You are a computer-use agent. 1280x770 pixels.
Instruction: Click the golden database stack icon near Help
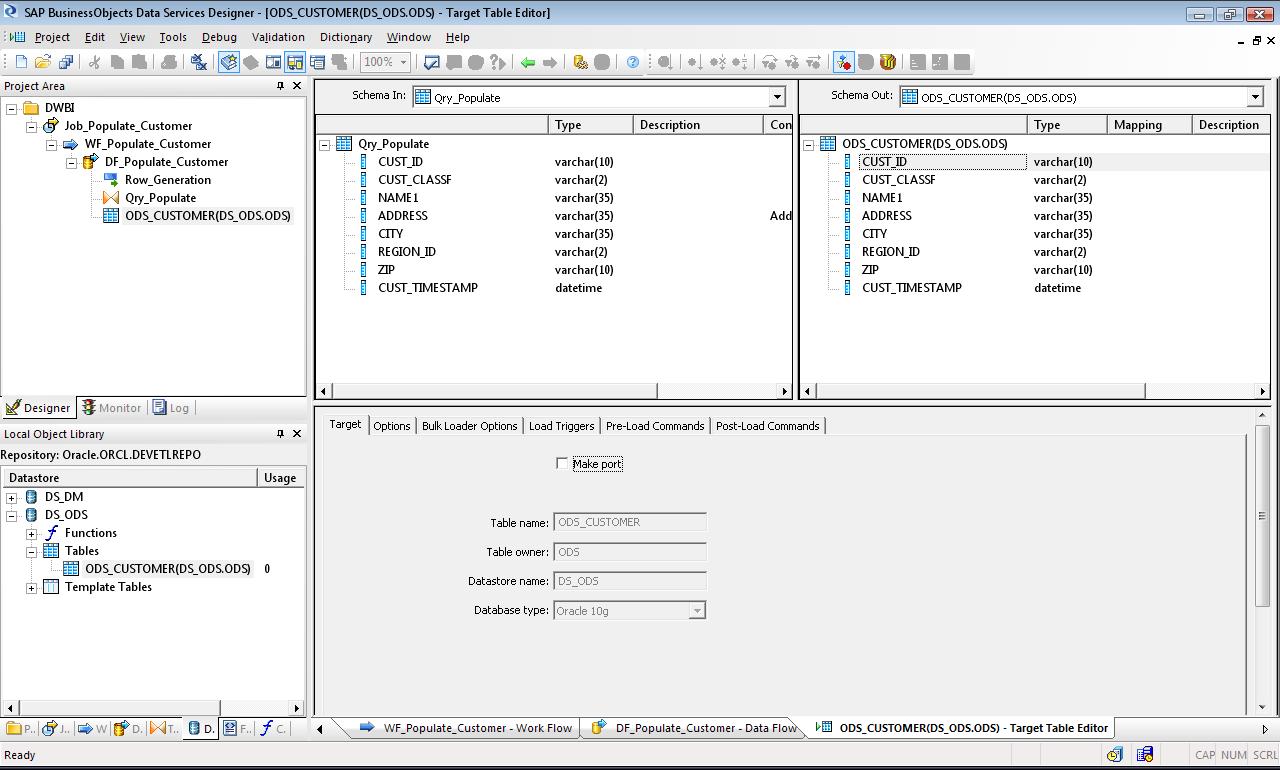click(x=580, y=62)
